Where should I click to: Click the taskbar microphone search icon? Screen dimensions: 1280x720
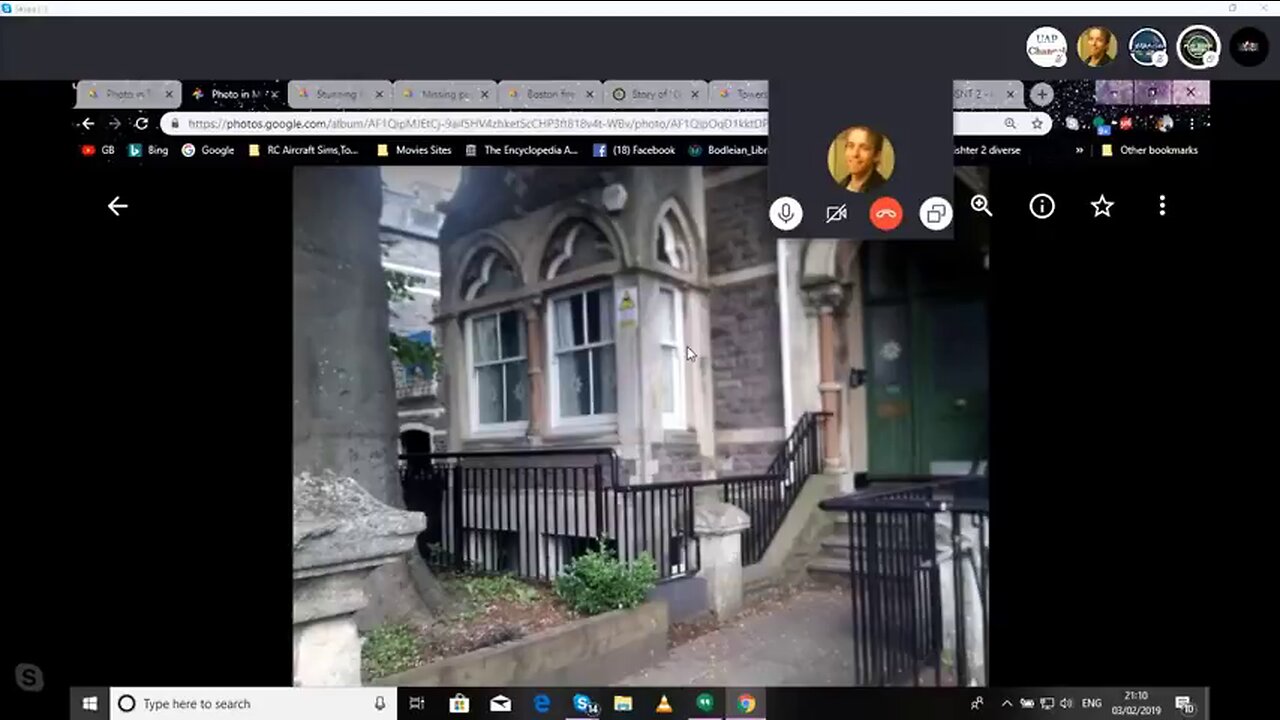tap(380, 704)
